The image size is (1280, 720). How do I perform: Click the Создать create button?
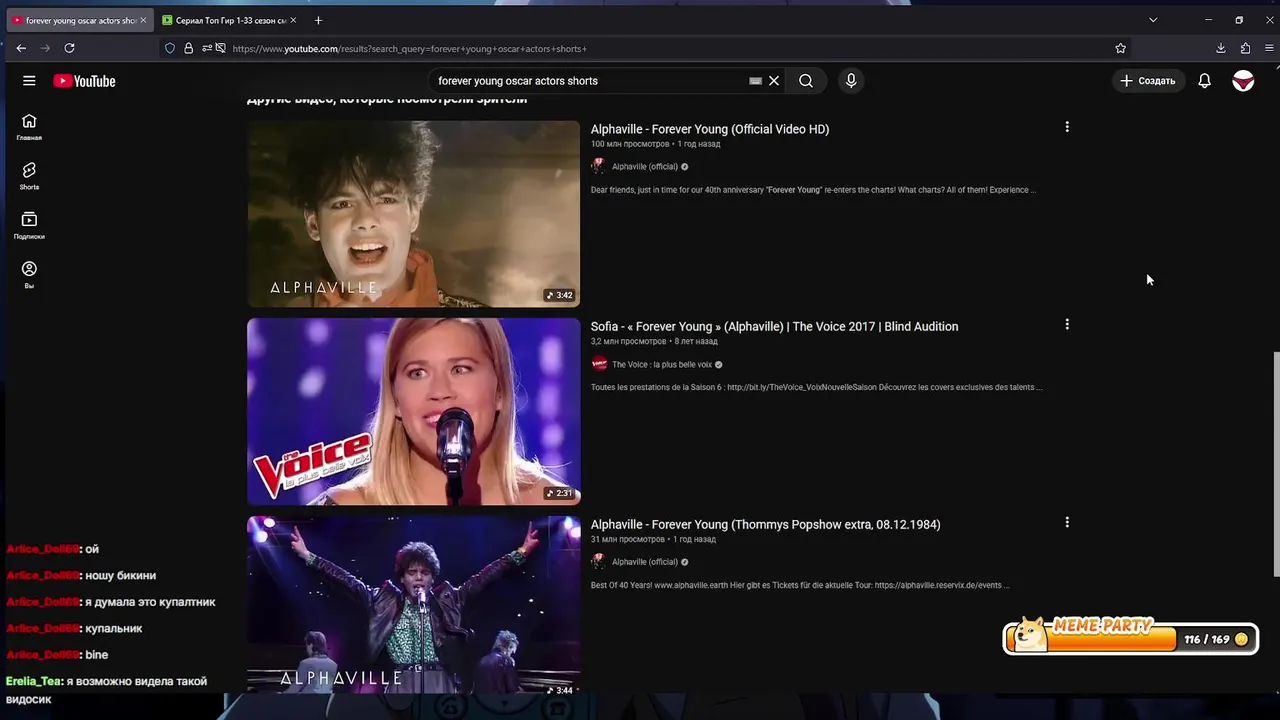point(1148,81)
